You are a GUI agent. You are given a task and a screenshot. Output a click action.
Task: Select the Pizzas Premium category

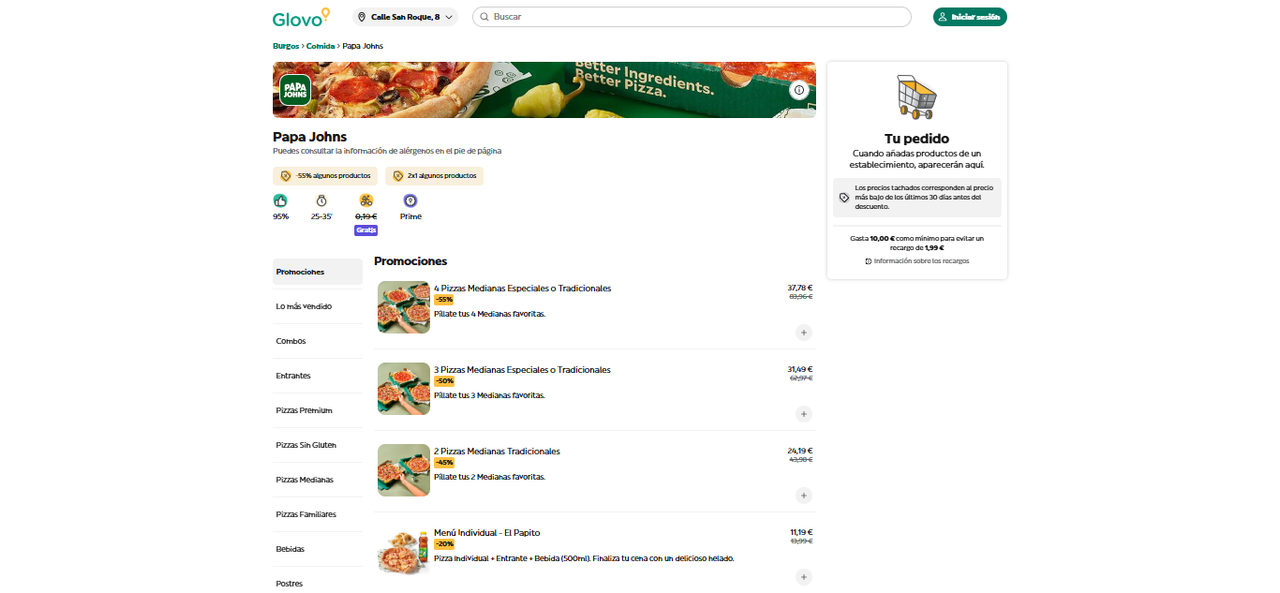click(317, 410)
